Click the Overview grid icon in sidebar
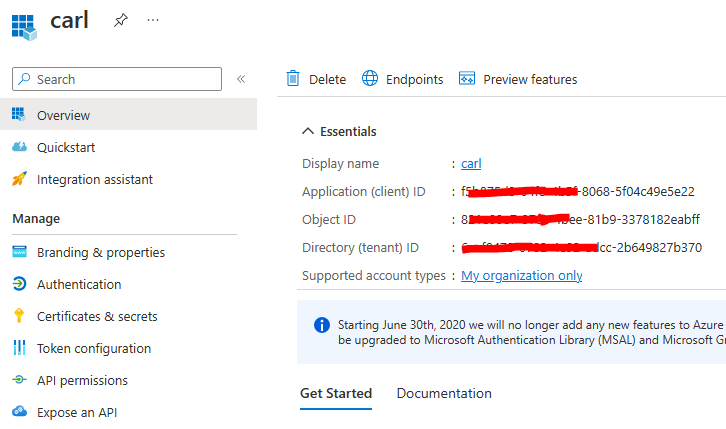 (x=19, y=114)
